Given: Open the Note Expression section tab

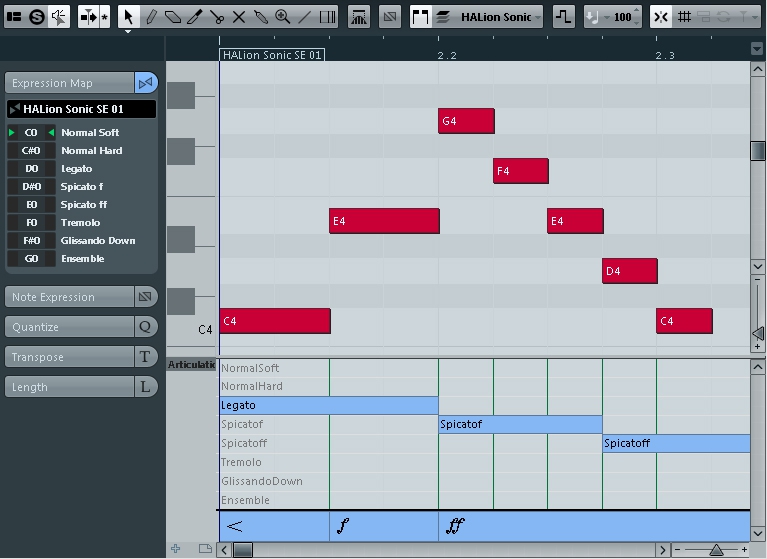Looking at the screenshot, I should (69, 297).
